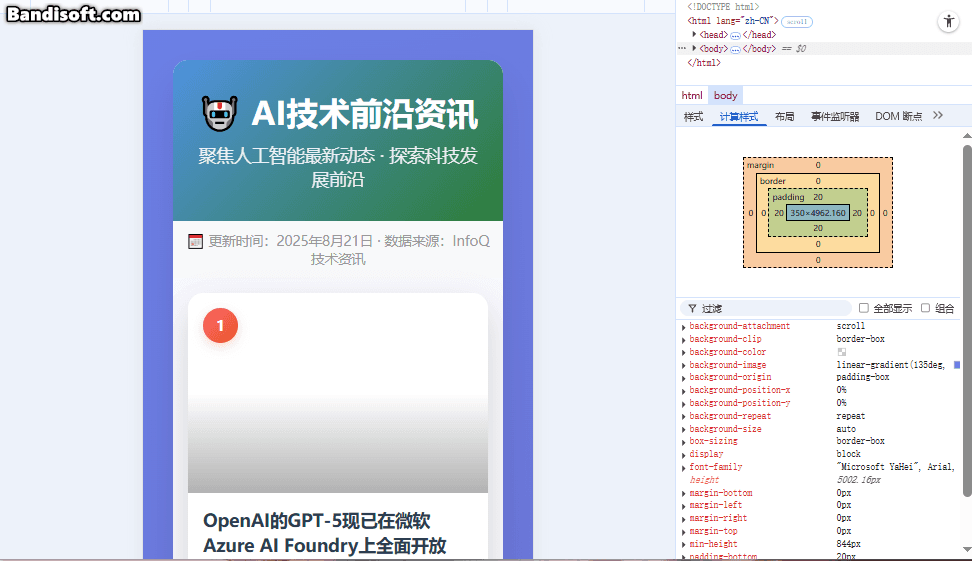Expand the body element node
This screenshot has height=561, width=972.
[x=694, y=48]
